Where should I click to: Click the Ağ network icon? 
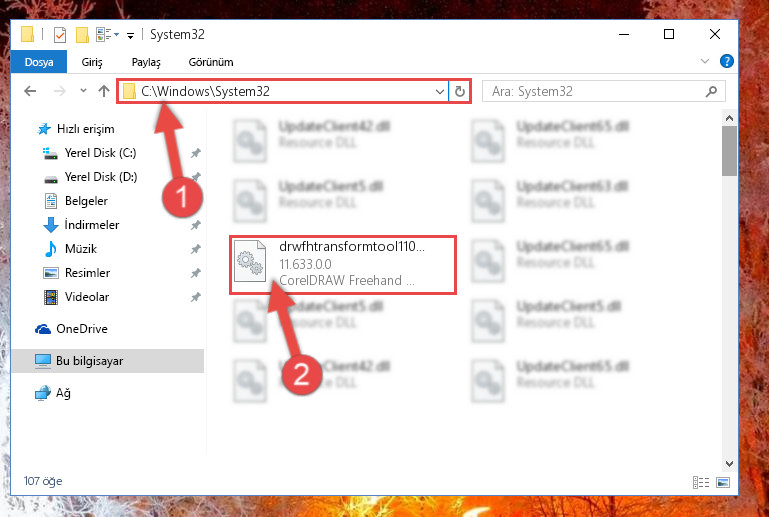coord(43,393)
